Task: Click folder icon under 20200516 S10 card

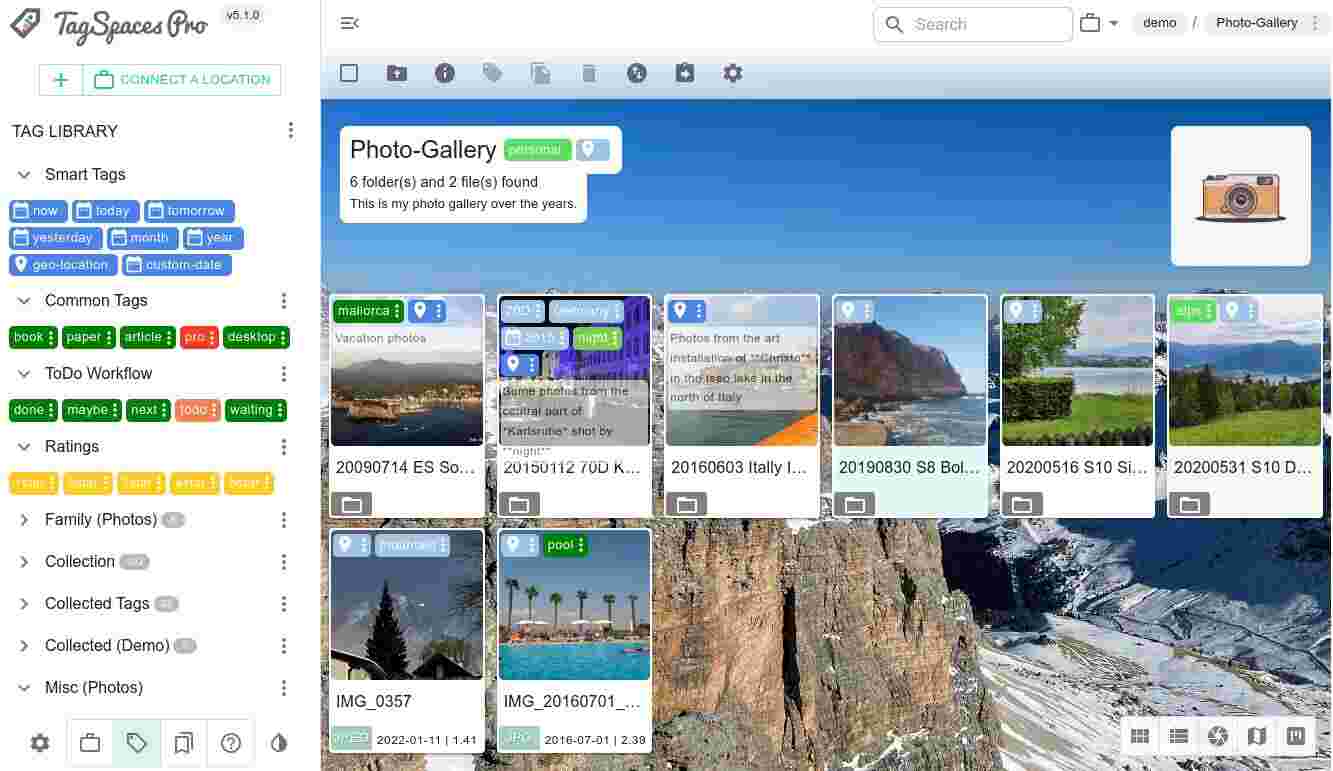Action: click(x=1022, y=505)
